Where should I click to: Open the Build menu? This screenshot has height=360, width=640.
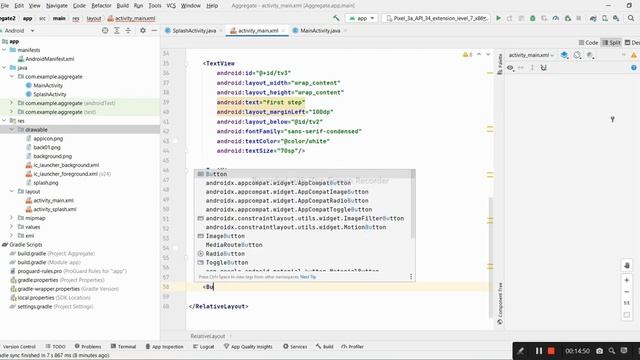(122, 6)
